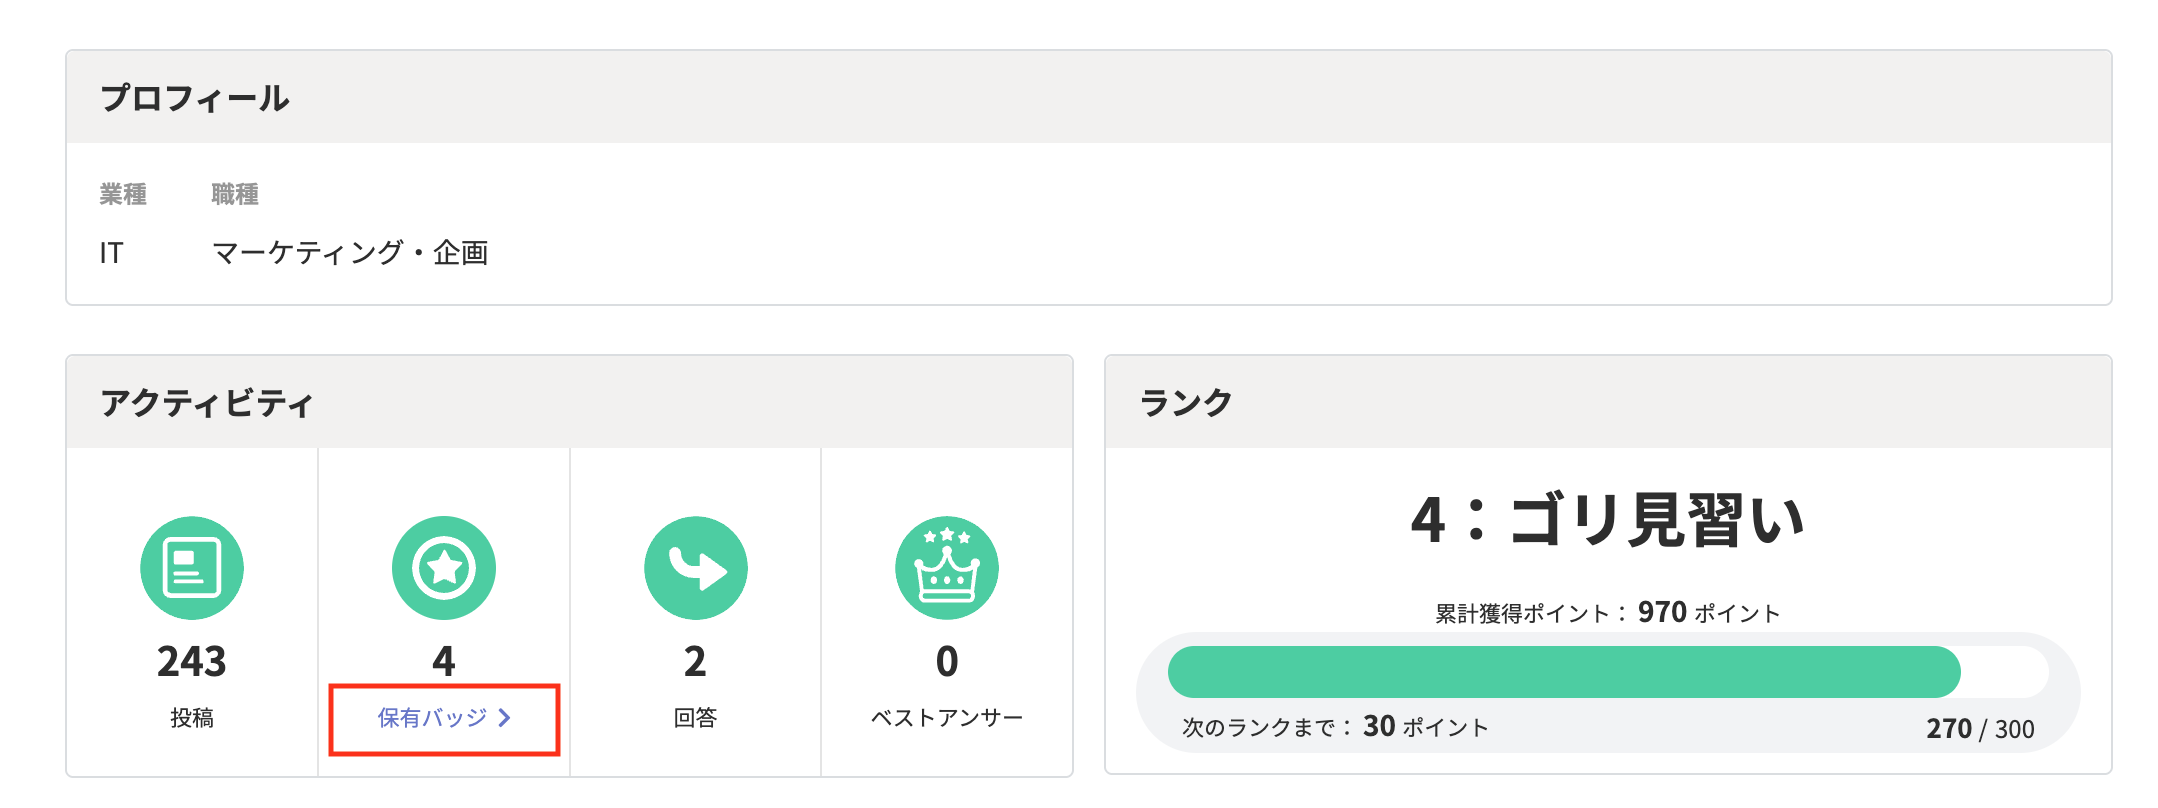Click the rank title 4：ゴリ見習い
The height and width of the screenshot is (808, 2158).
click(x=1608, y=520)
